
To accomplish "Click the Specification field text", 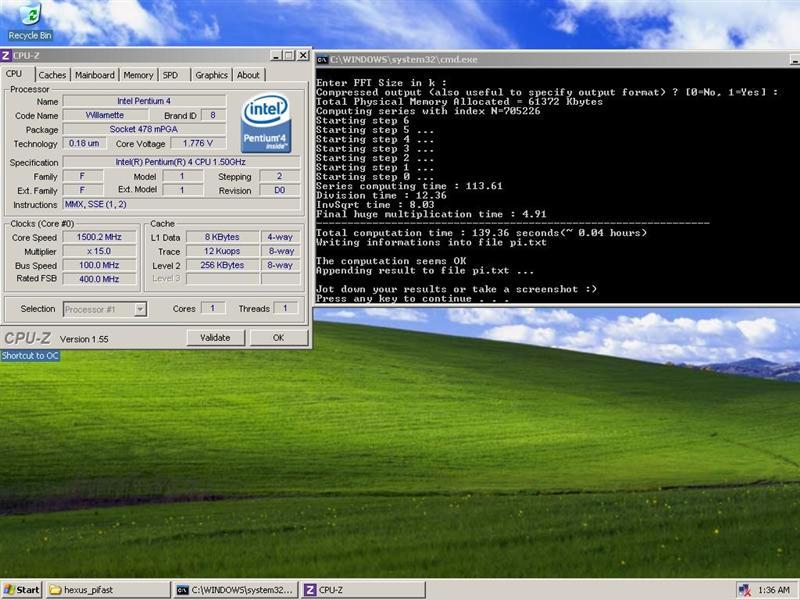I will pyautogui.click(x=181, y=162).
